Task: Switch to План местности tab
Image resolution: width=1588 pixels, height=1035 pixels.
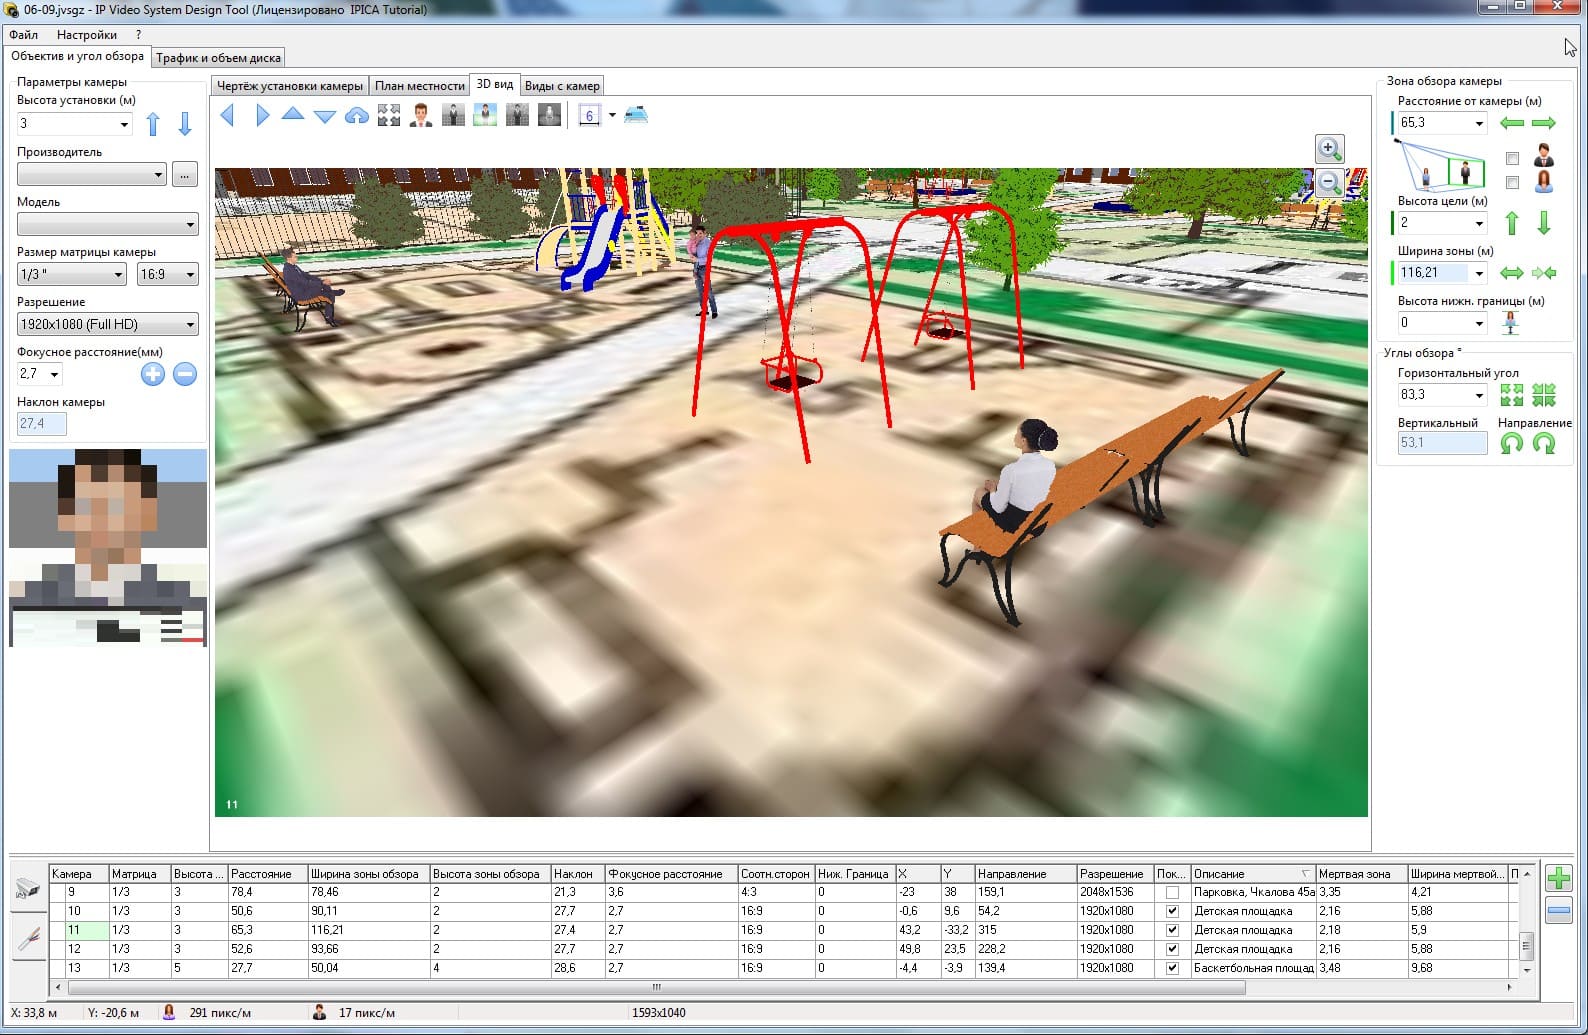Action: coord(420,86)
